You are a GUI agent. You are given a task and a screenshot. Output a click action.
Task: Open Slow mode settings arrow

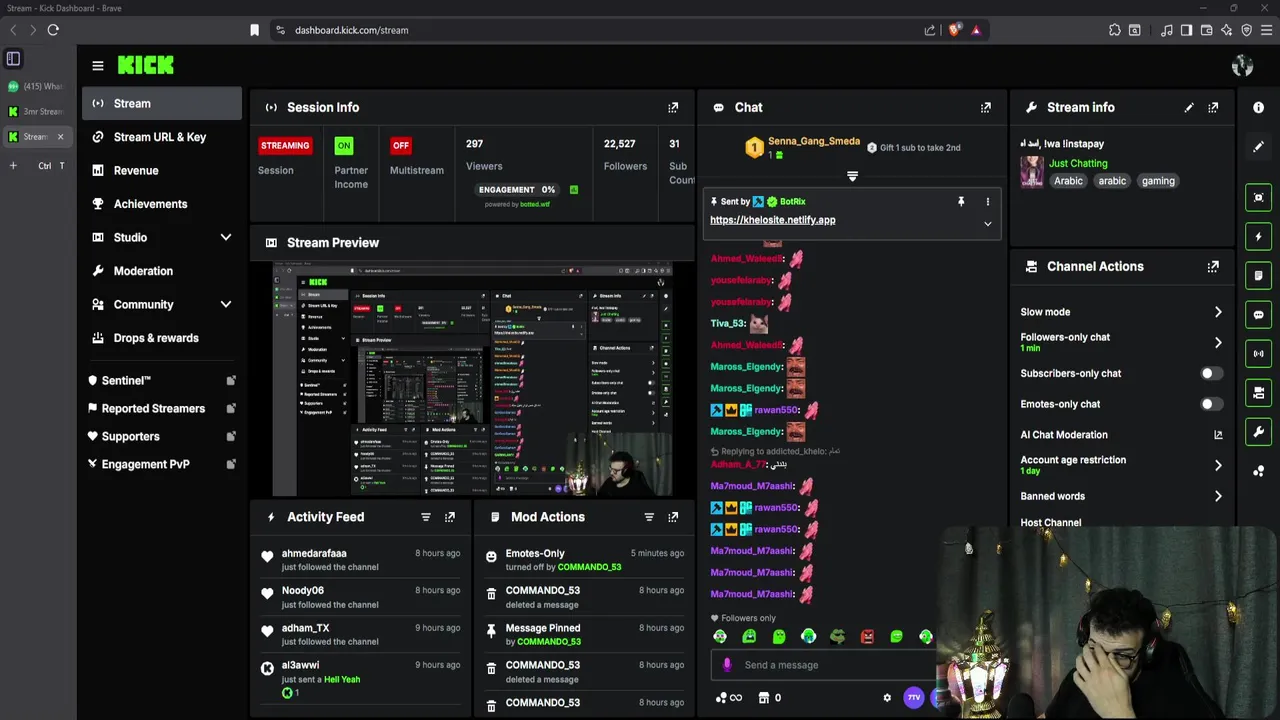[x=1218, y=312]
